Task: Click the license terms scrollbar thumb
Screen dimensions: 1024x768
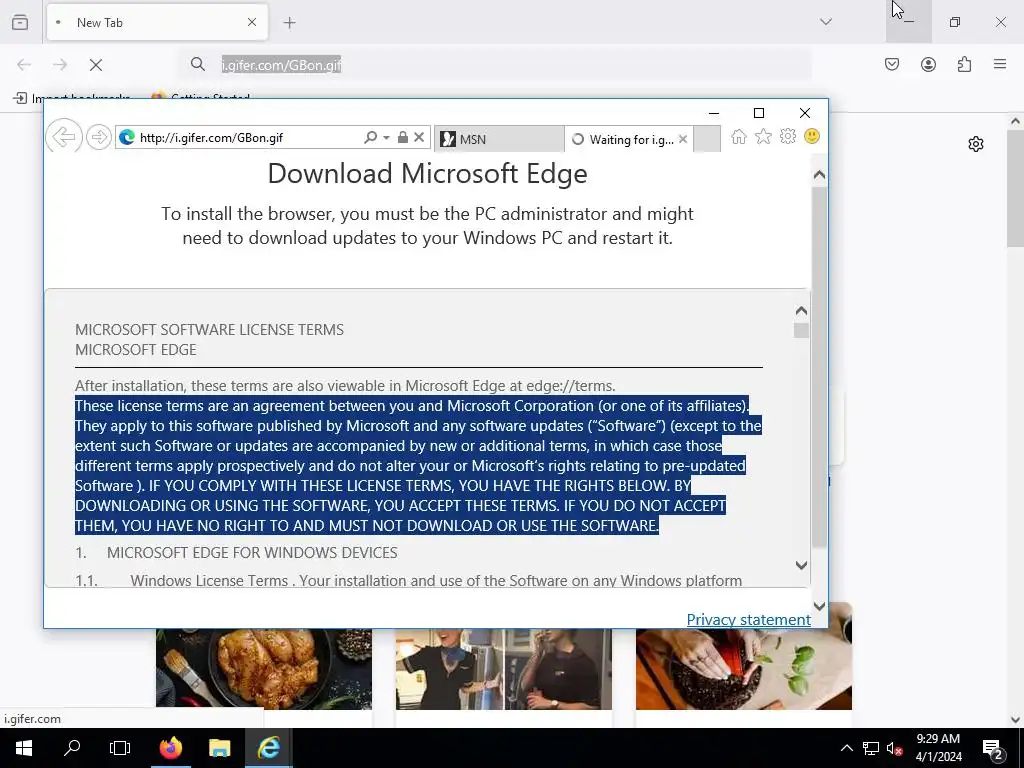Action: 801,330
